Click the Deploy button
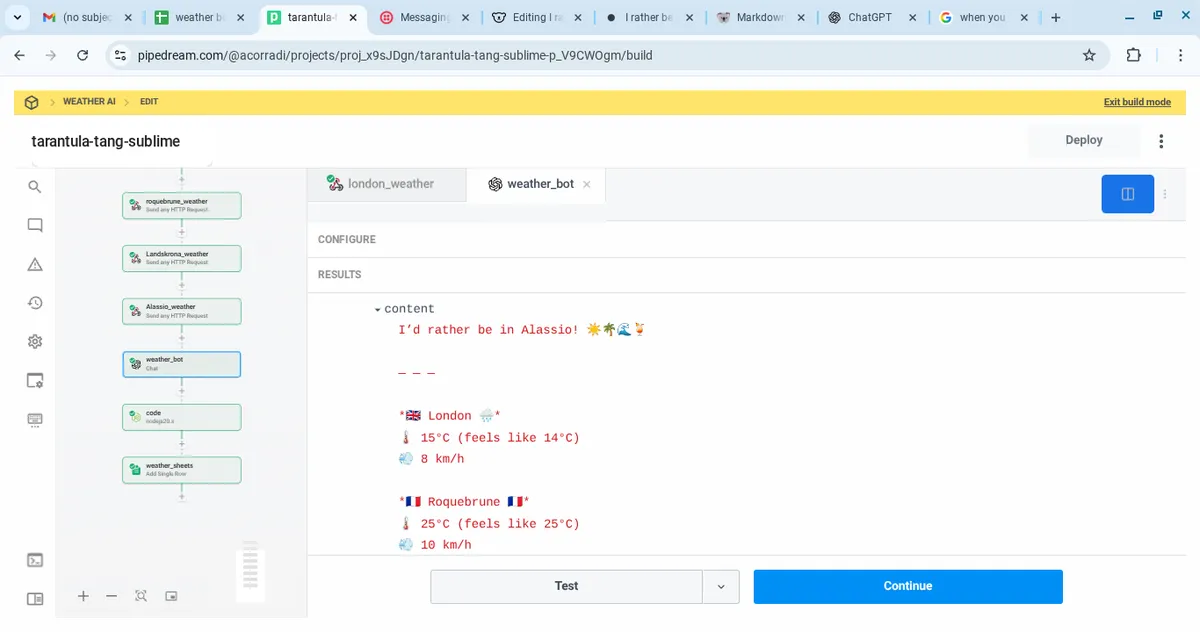Screen dimensions: 1200x632 (1083, 141)
